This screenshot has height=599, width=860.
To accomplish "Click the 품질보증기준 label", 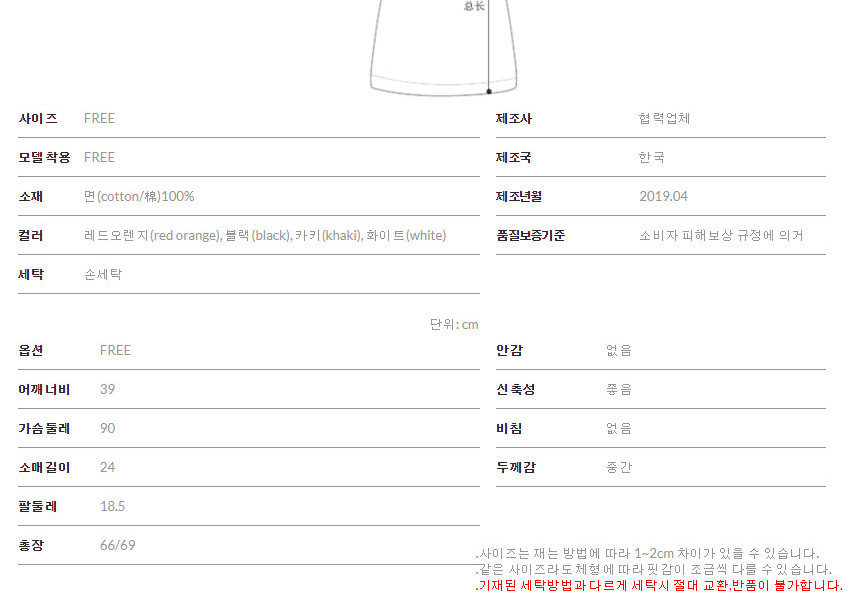I will pos(530,235).
